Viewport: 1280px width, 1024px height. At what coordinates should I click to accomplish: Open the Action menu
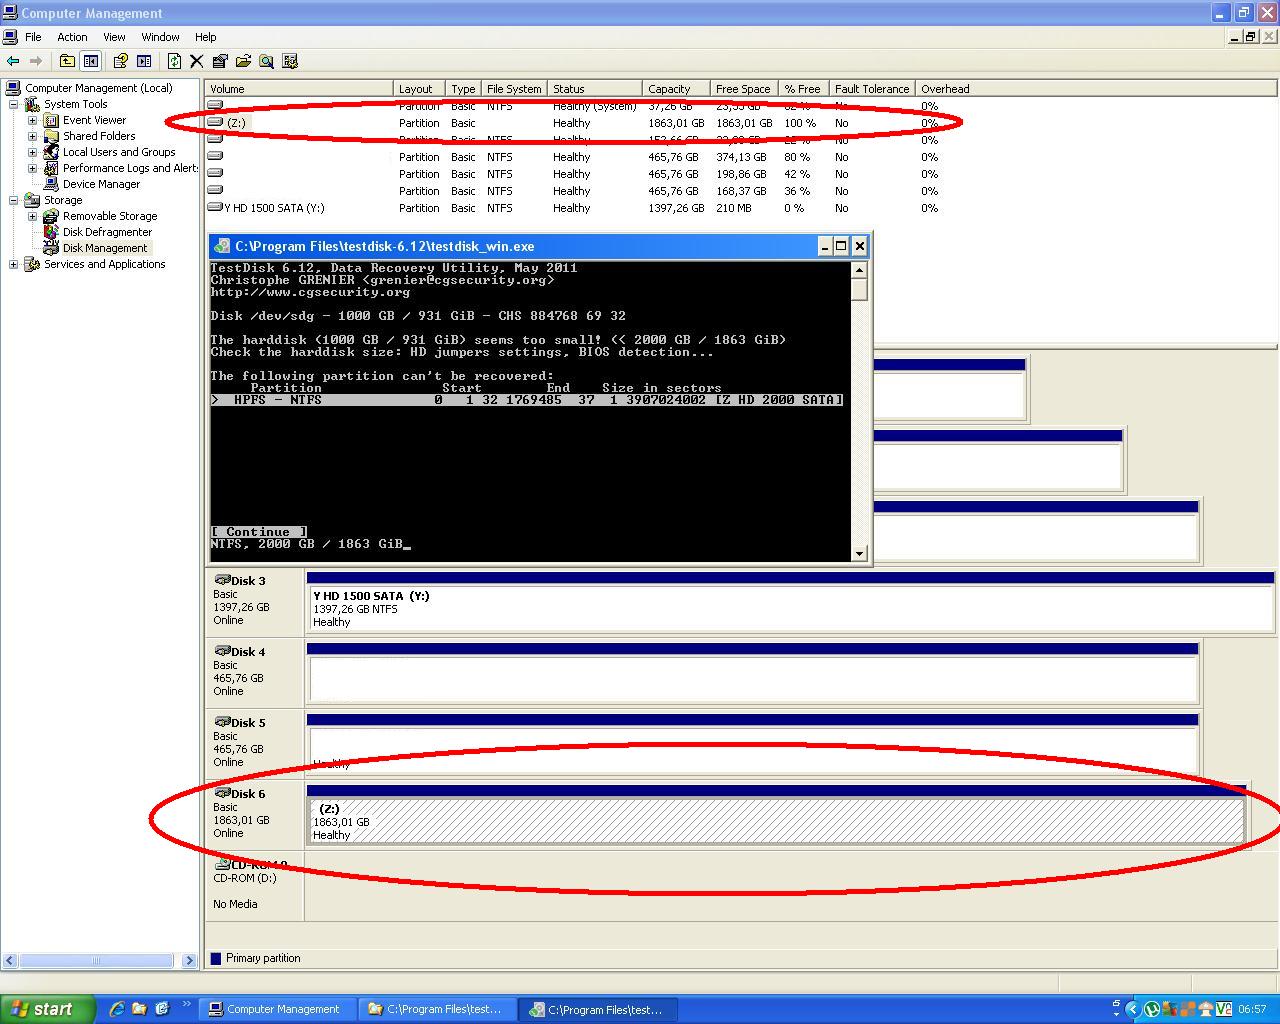point(72,37)
